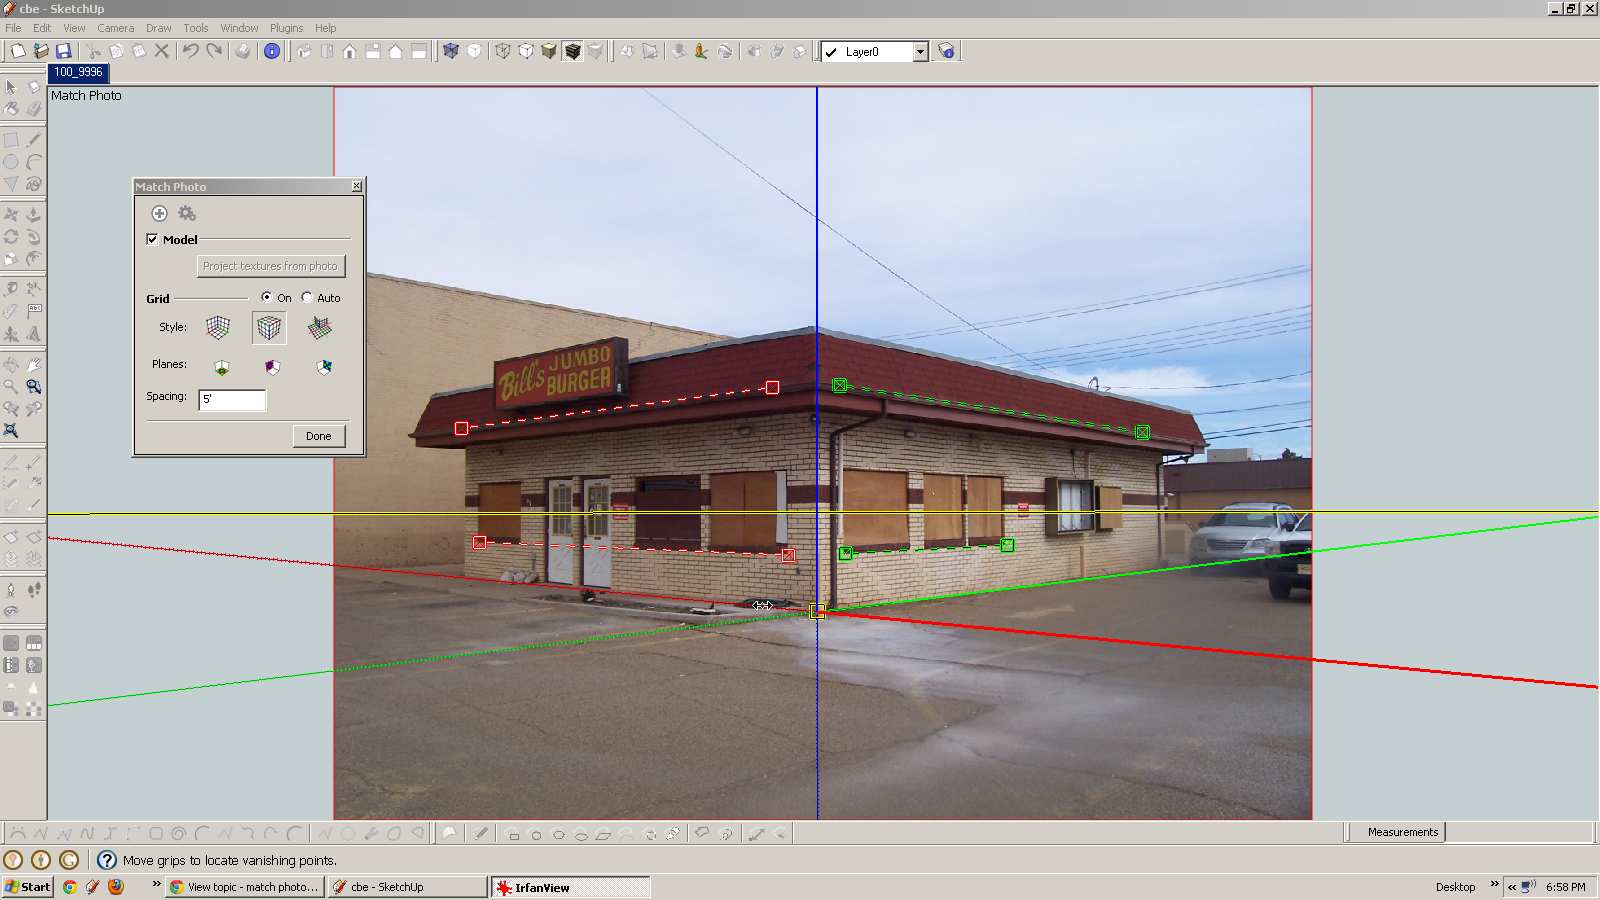The height and width of the screenshot is (900, 1600).
Task: Toggle the green/blue plane icon
Action: [x=324, y=367]
